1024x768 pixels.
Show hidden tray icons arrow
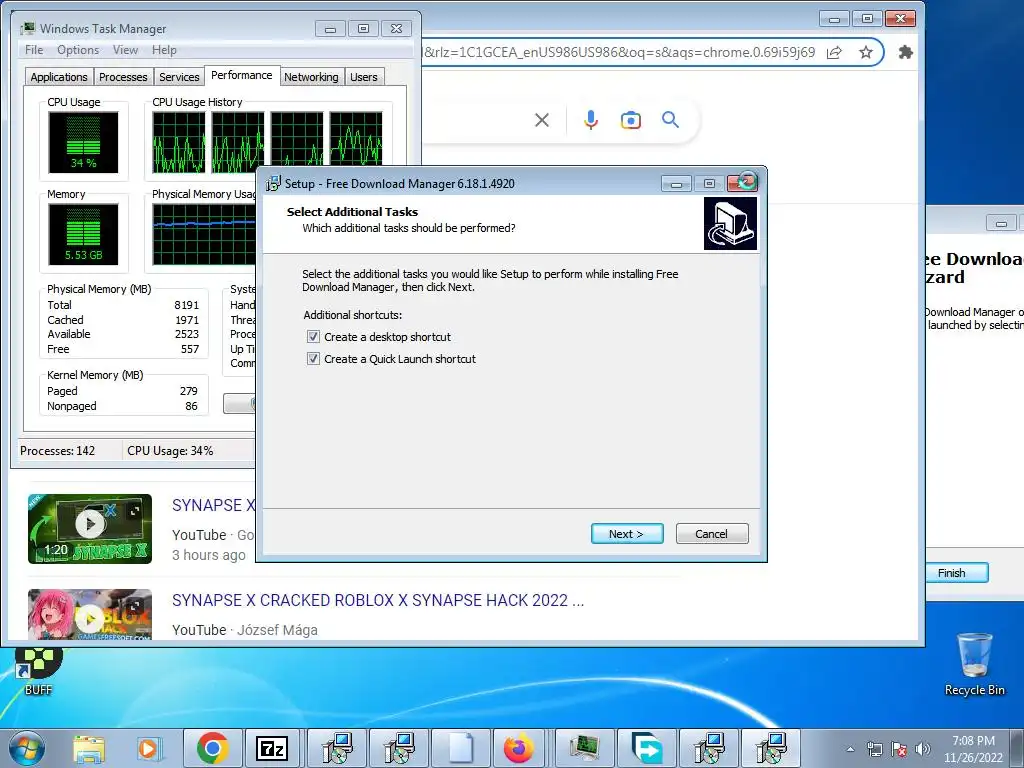click(x=850, y=749)
